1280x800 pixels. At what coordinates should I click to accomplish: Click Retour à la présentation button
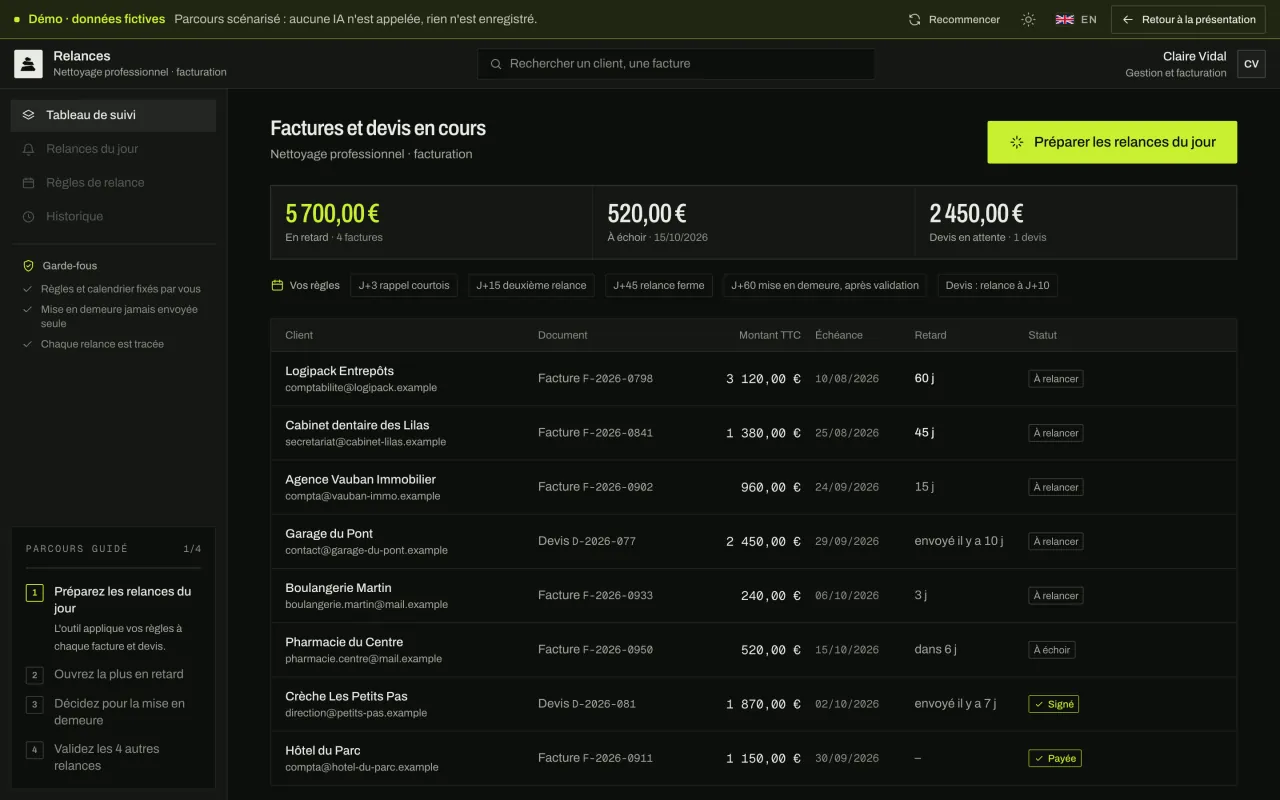pyautogui.click(x=1188, y=19)
